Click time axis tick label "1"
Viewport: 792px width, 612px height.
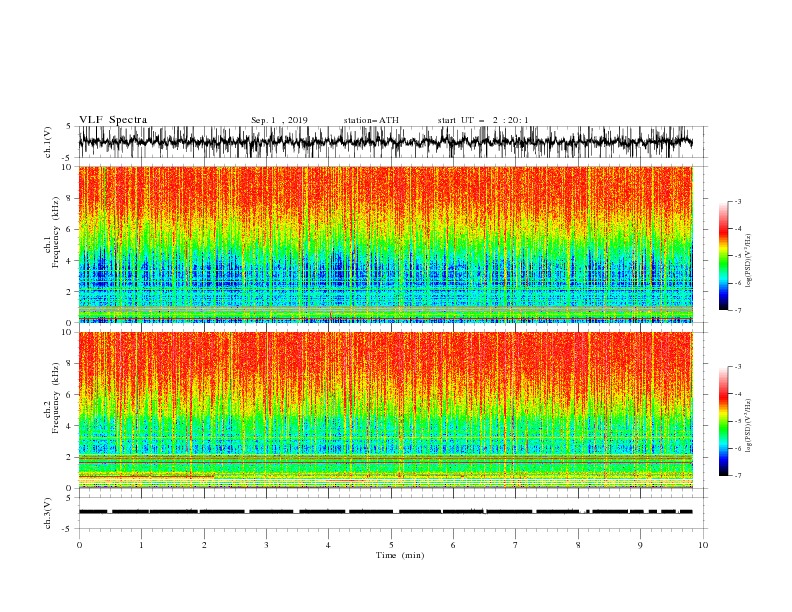point(141,545)
